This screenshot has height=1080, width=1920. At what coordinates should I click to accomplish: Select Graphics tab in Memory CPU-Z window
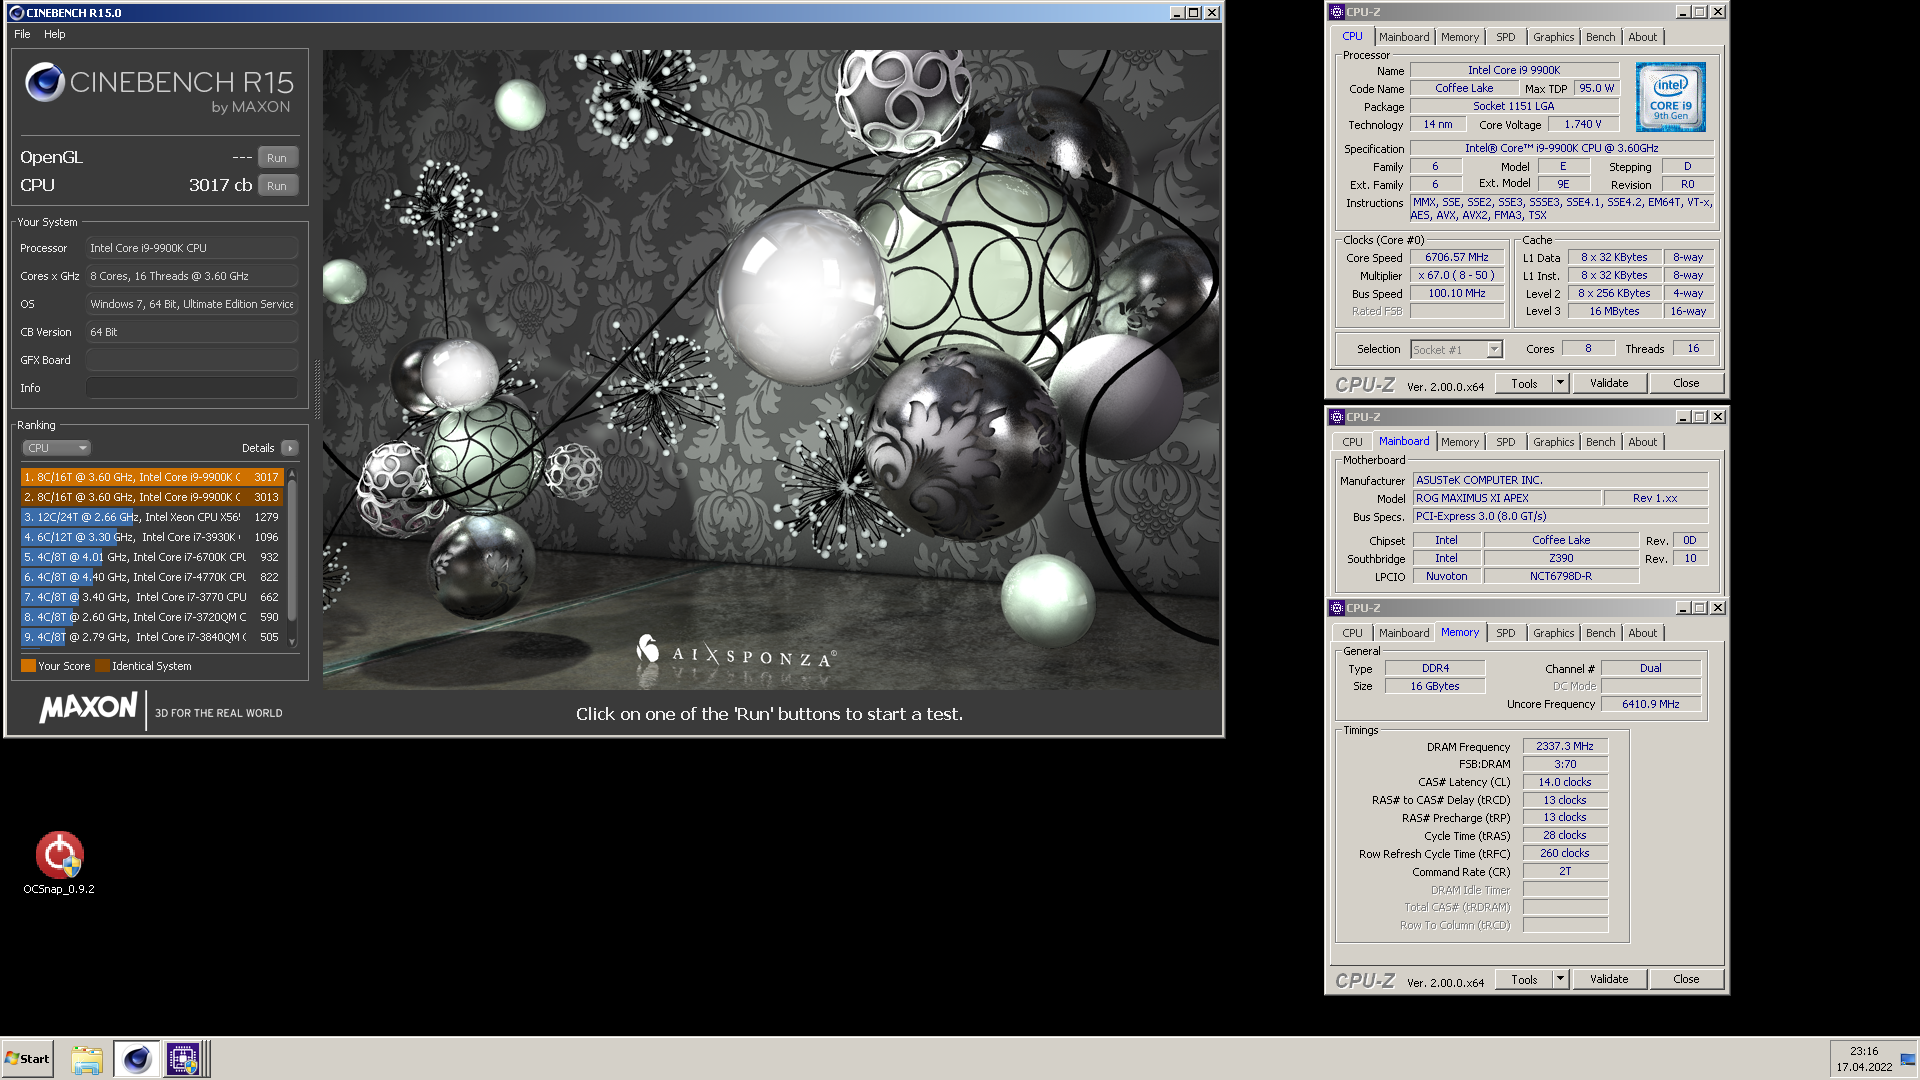pos(1553,633)
